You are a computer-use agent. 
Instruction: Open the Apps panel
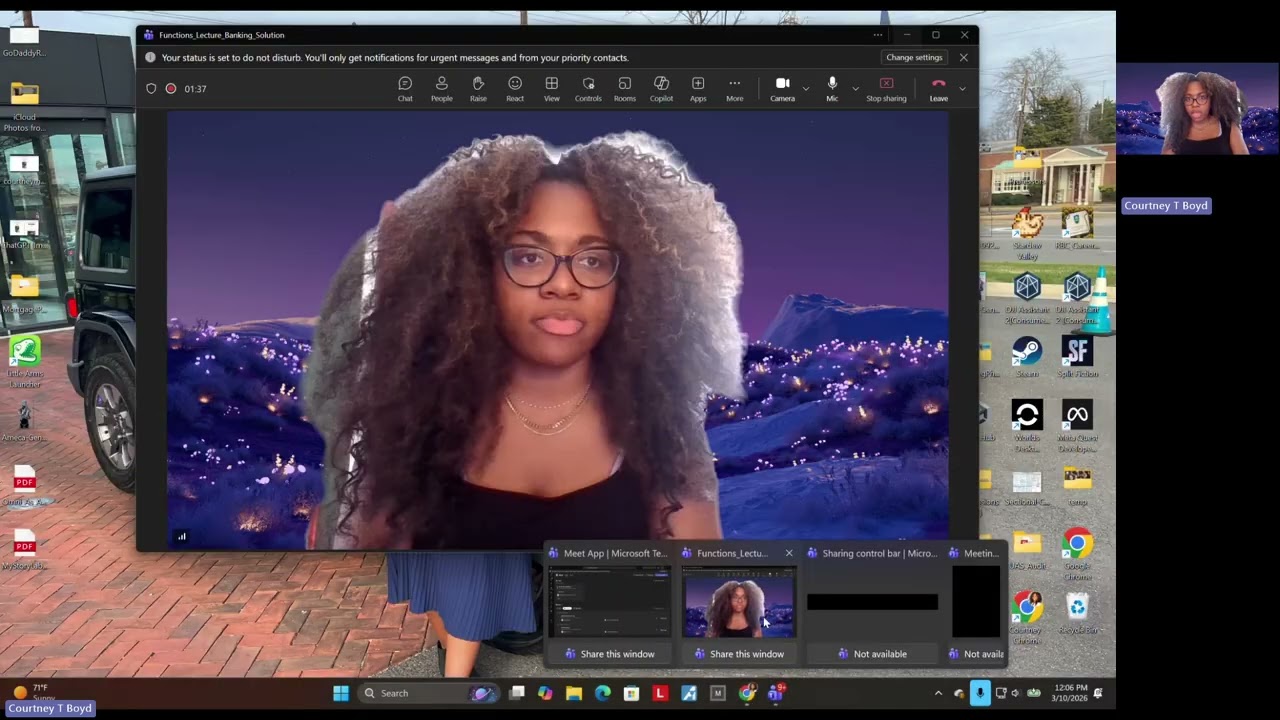click(x=698, y=89)
